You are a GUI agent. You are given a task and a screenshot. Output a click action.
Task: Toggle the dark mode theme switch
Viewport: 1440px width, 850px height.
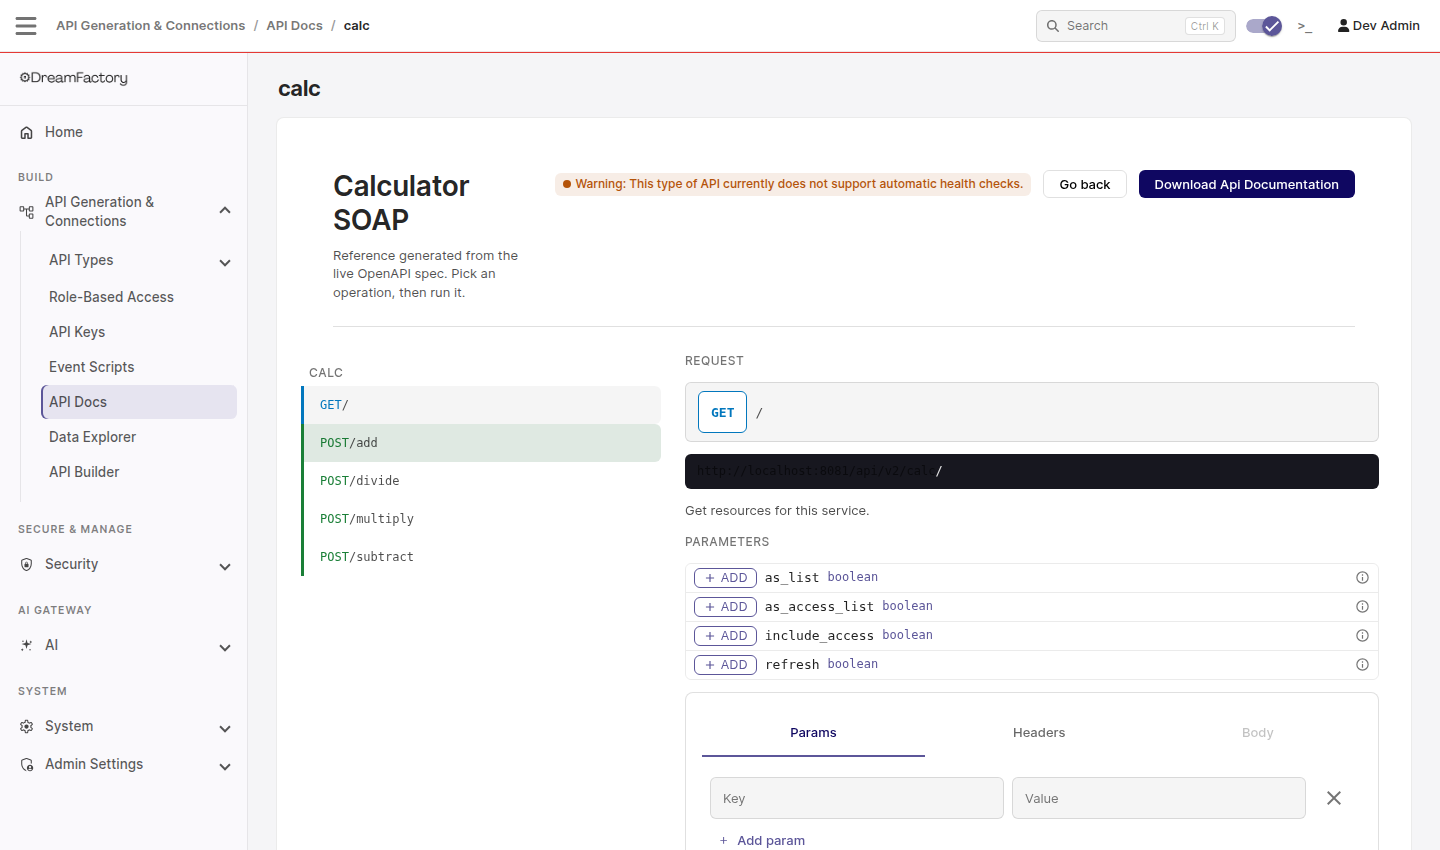pyautogui.click(x=1264, y=26)
